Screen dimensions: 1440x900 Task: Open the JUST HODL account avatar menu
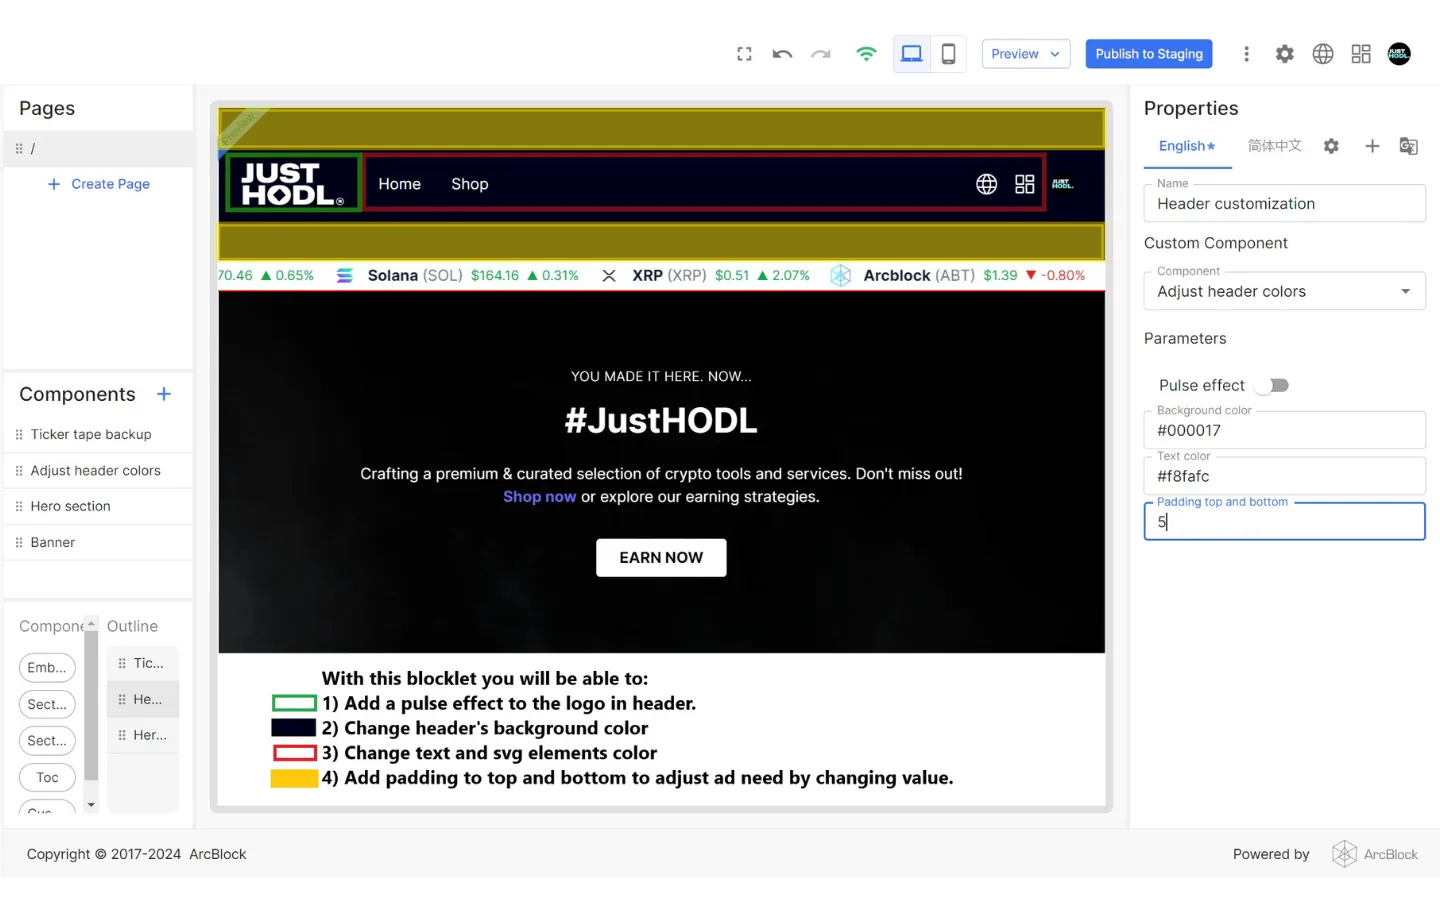point(1399,54)
